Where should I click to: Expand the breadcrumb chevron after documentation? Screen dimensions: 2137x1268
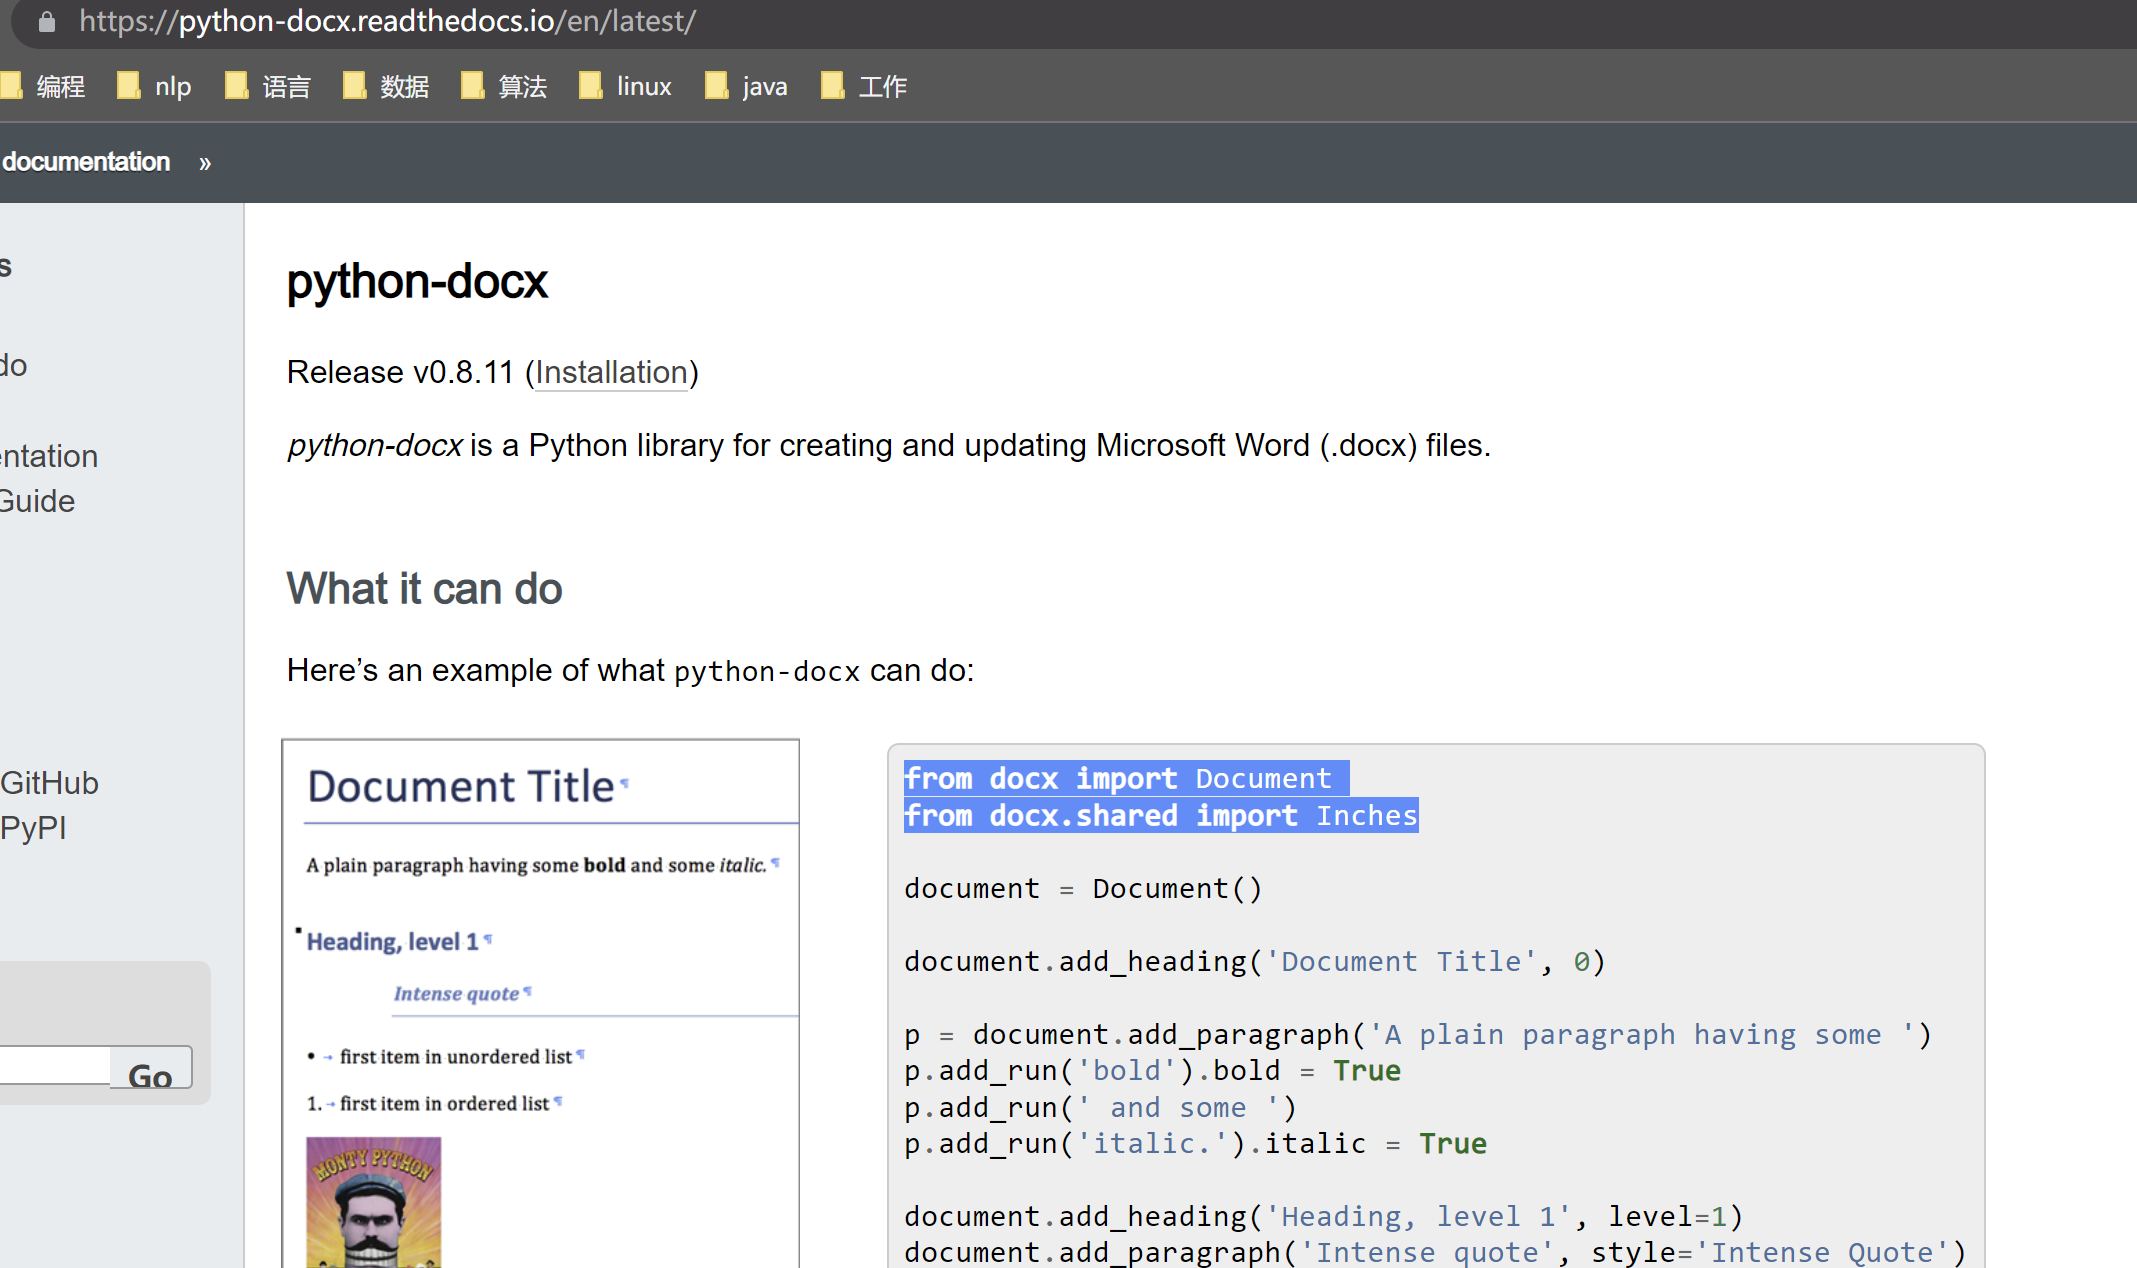point(205,162)
